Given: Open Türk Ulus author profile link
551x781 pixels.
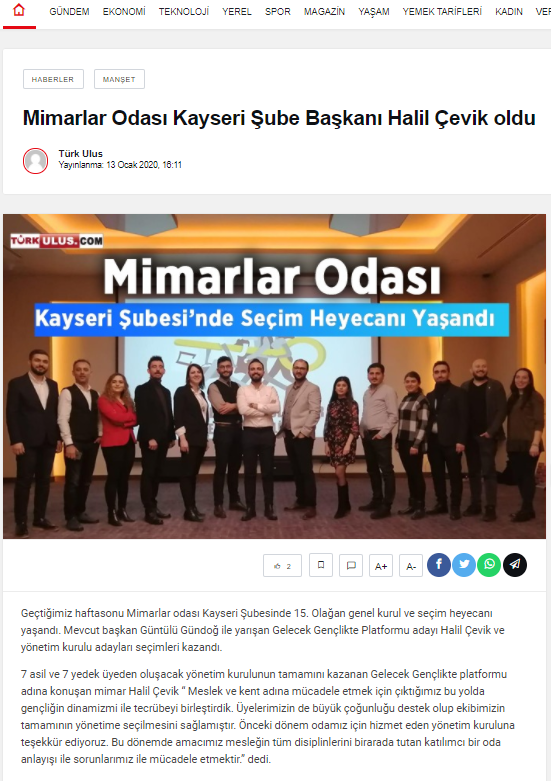Looking at the screenshot, I should click(x=81, y=153).
